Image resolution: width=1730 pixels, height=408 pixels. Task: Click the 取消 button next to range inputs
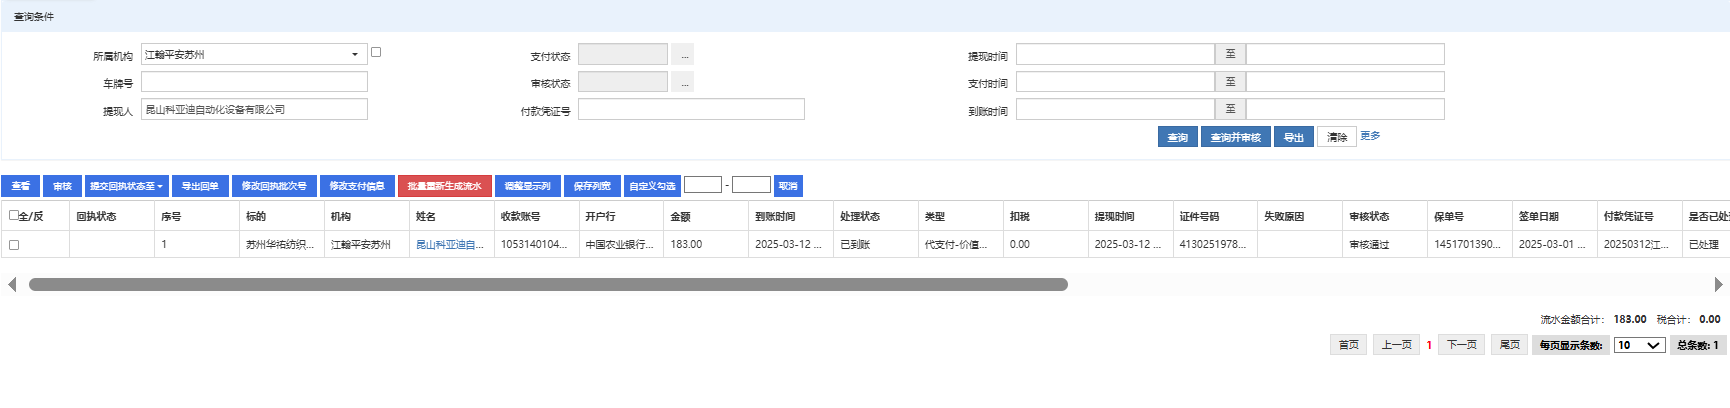coord(788,186)
